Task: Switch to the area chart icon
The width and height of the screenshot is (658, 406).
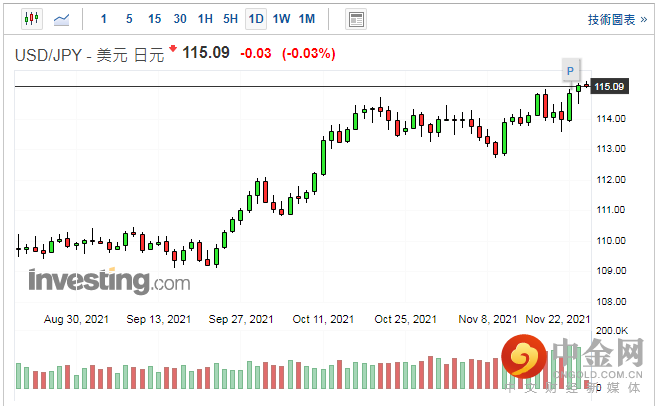Action: click(x=62, y=19)
